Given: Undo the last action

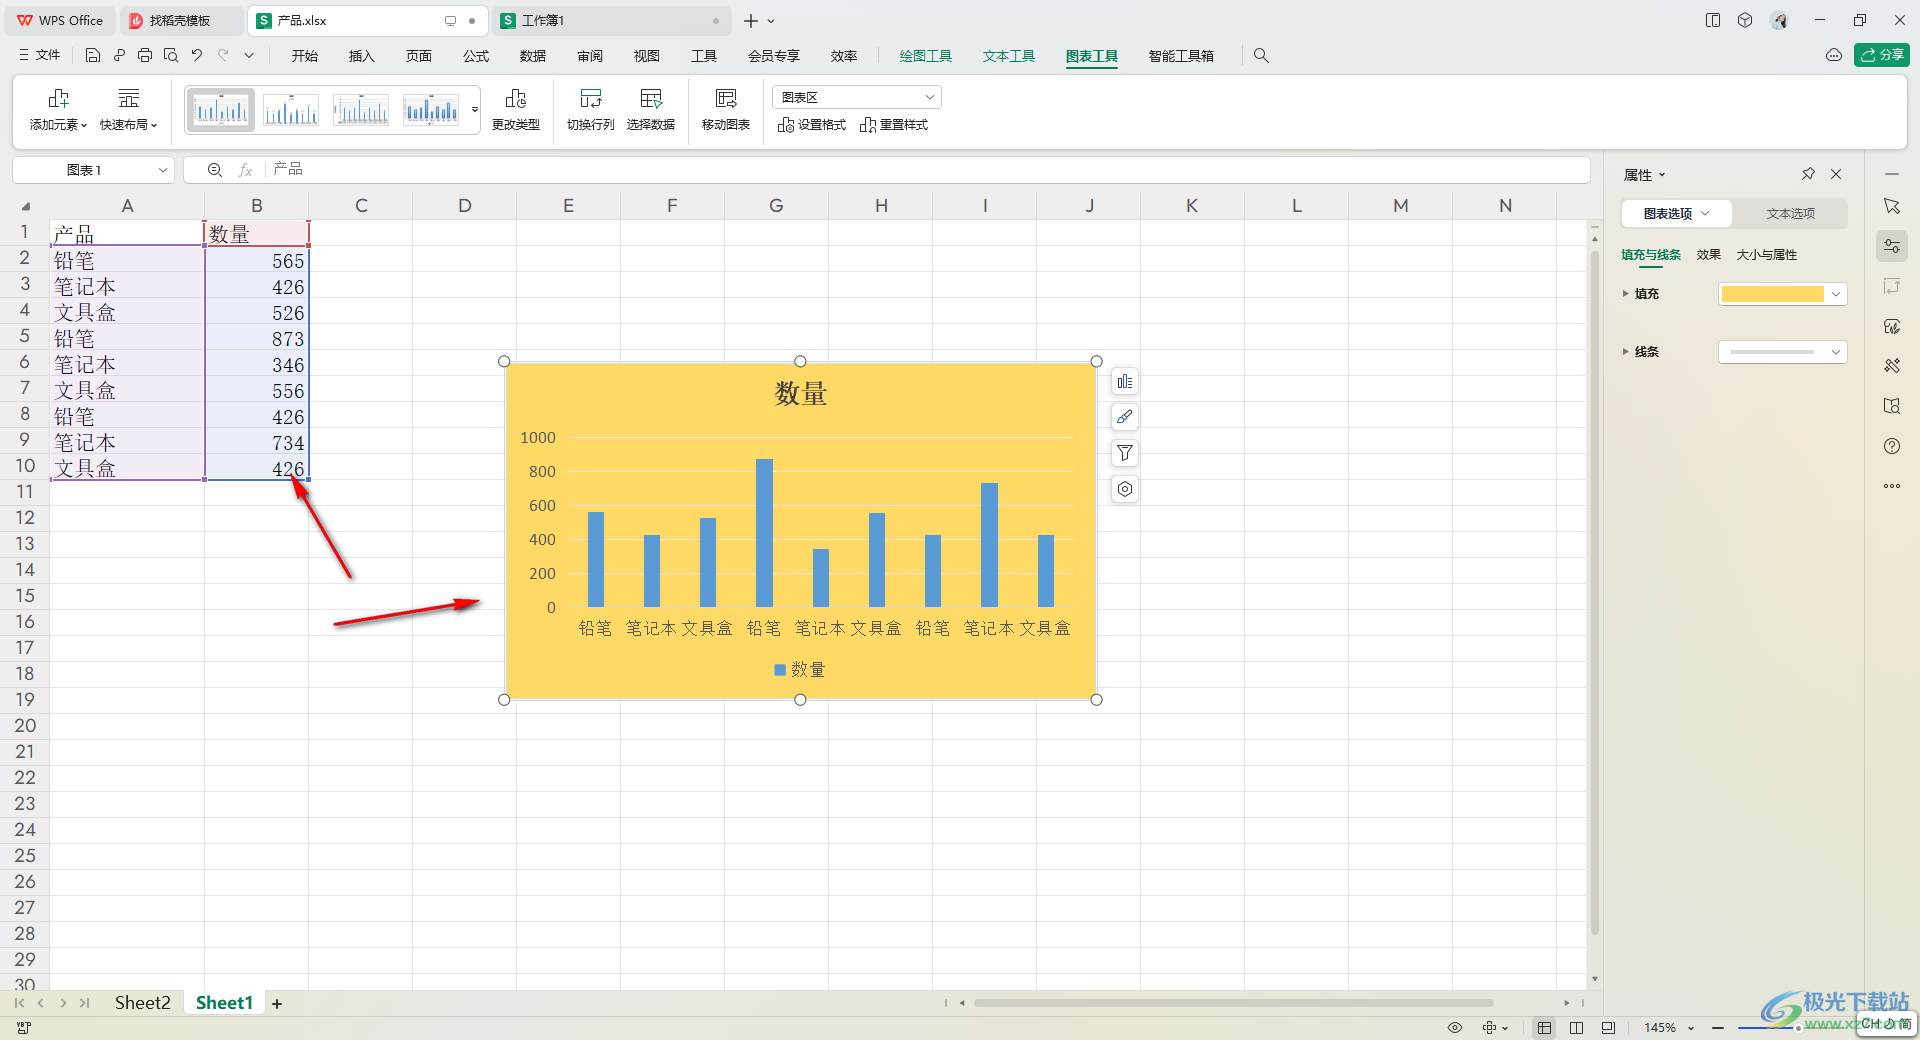Looking at the screenshot, I should [x=197, y=56].
